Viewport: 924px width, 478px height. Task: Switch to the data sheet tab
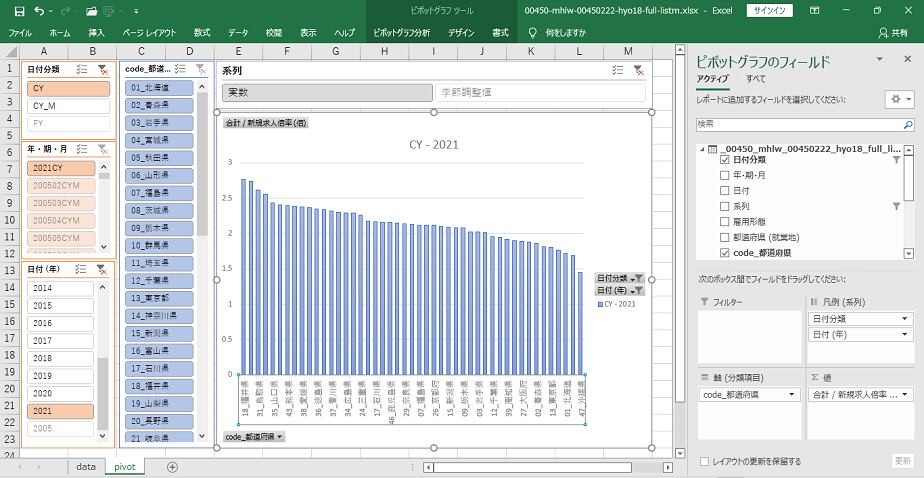[x=86, y=467]
